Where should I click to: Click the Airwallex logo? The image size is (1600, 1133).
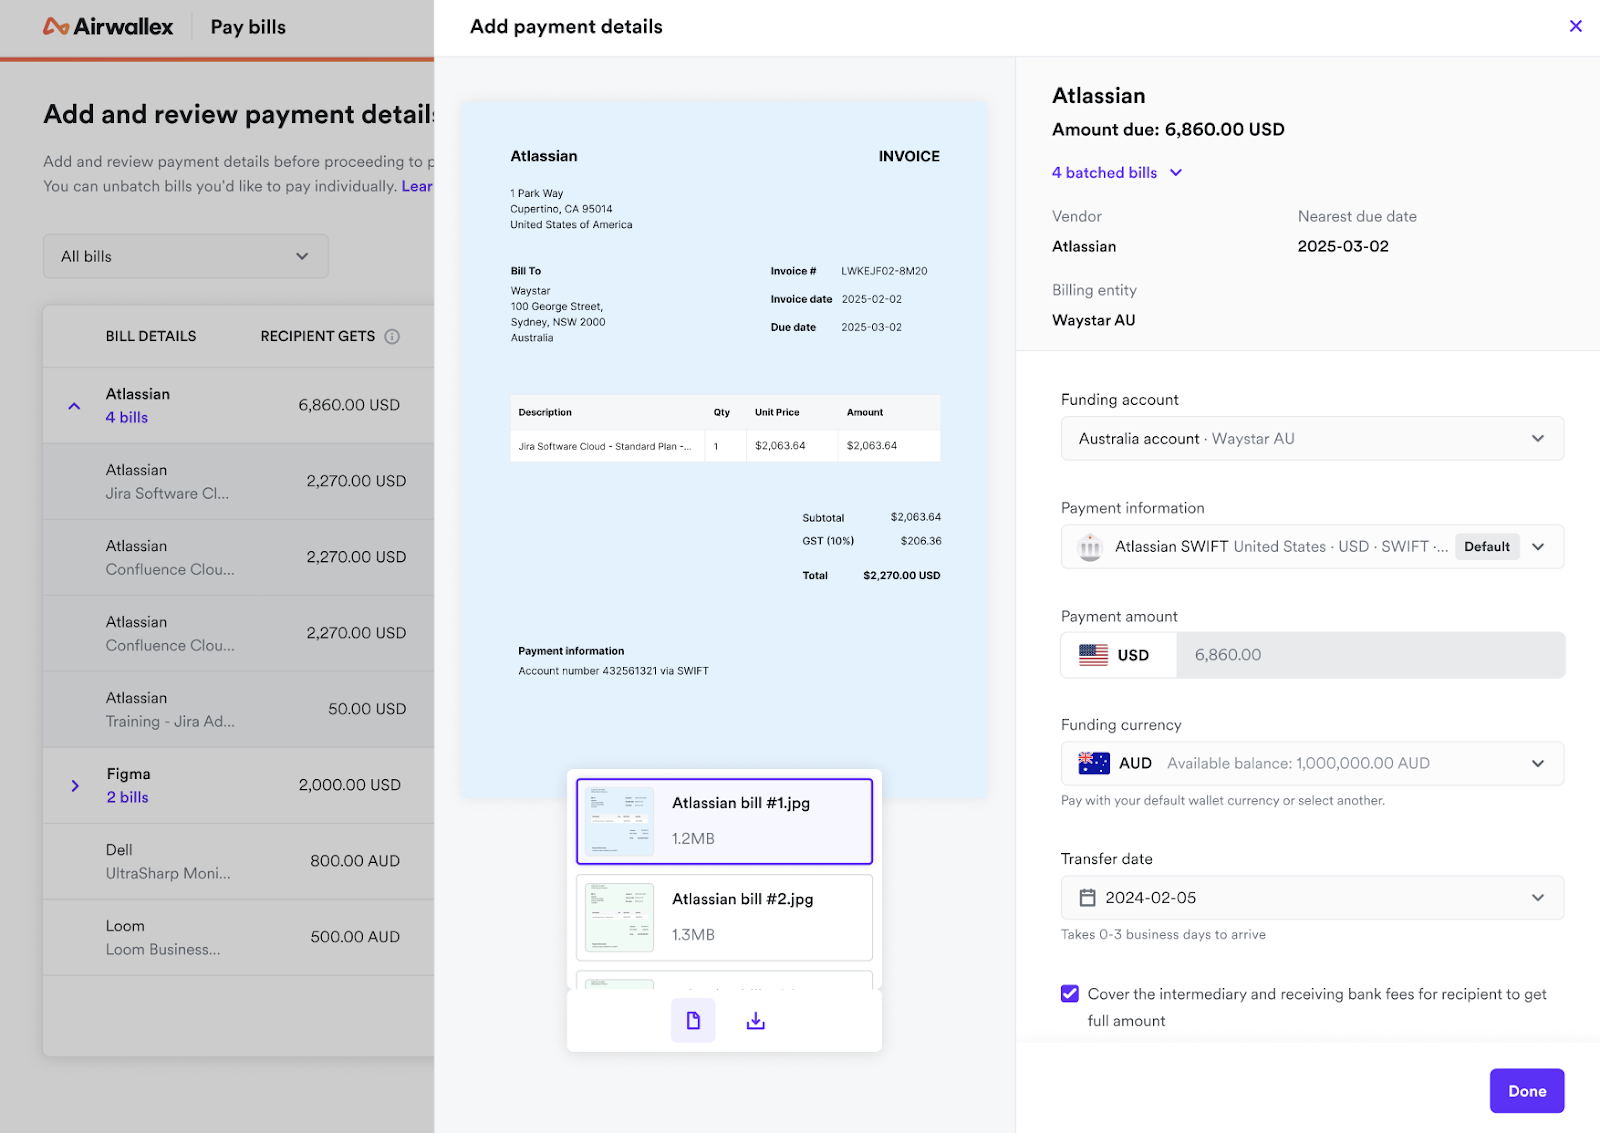pyautogui.click(x=108, y=27)
